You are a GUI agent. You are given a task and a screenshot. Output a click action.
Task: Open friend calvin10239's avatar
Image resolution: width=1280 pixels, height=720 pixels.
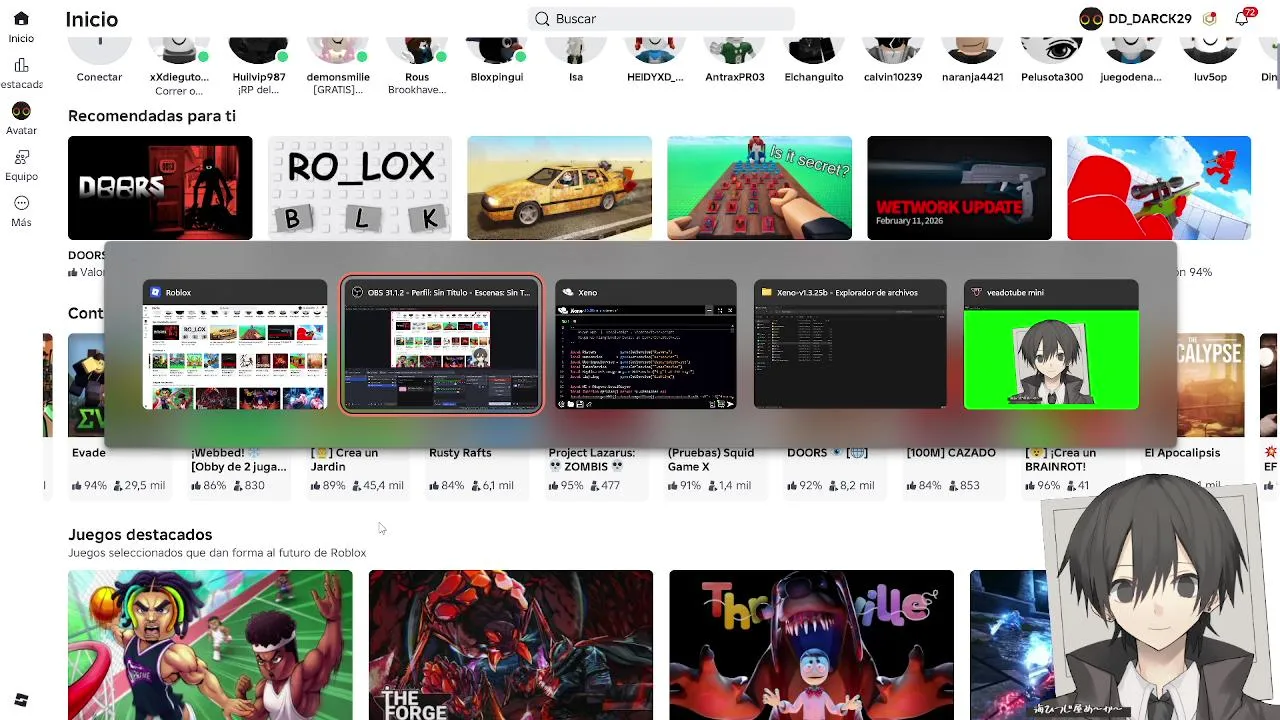(x=893, y=50)
